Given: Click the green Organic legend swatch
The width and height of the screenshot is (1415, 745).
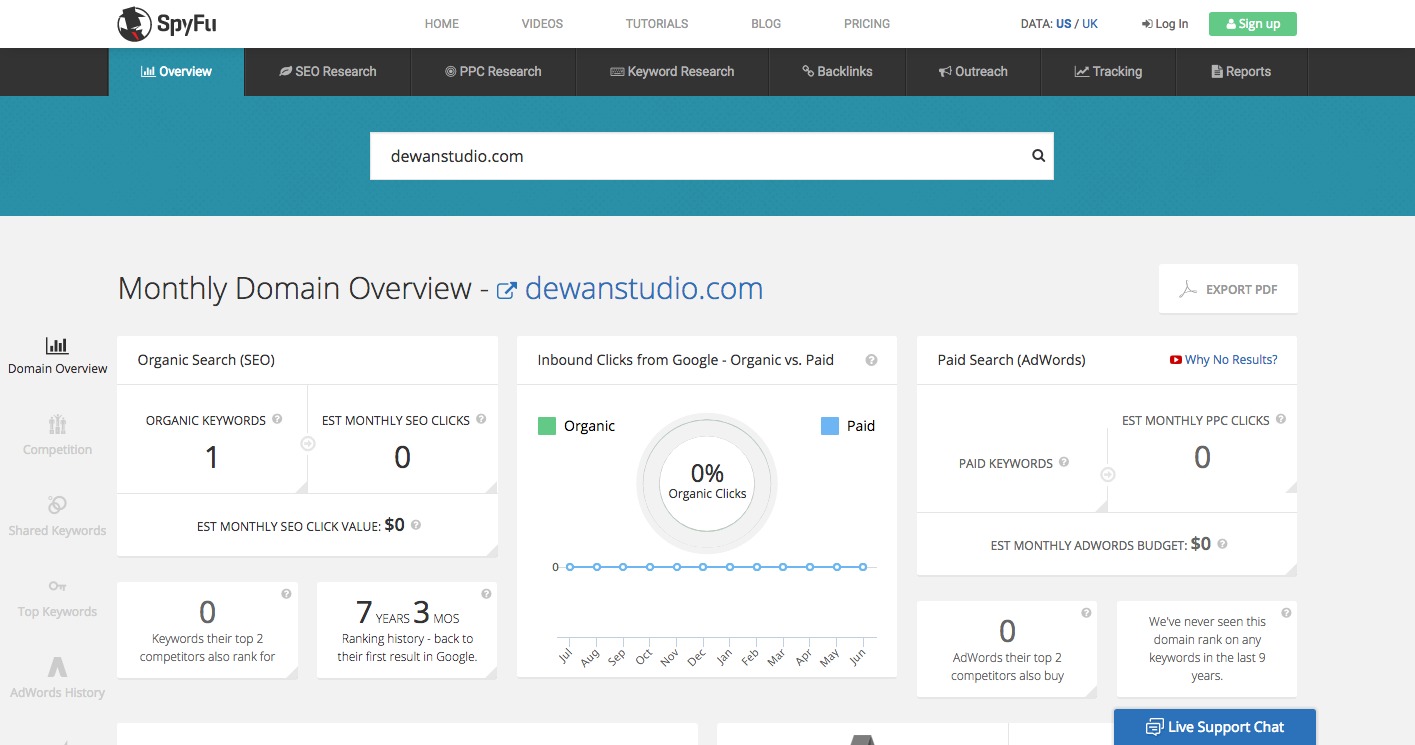Looking at the screenshot, I should coord(547,426).
